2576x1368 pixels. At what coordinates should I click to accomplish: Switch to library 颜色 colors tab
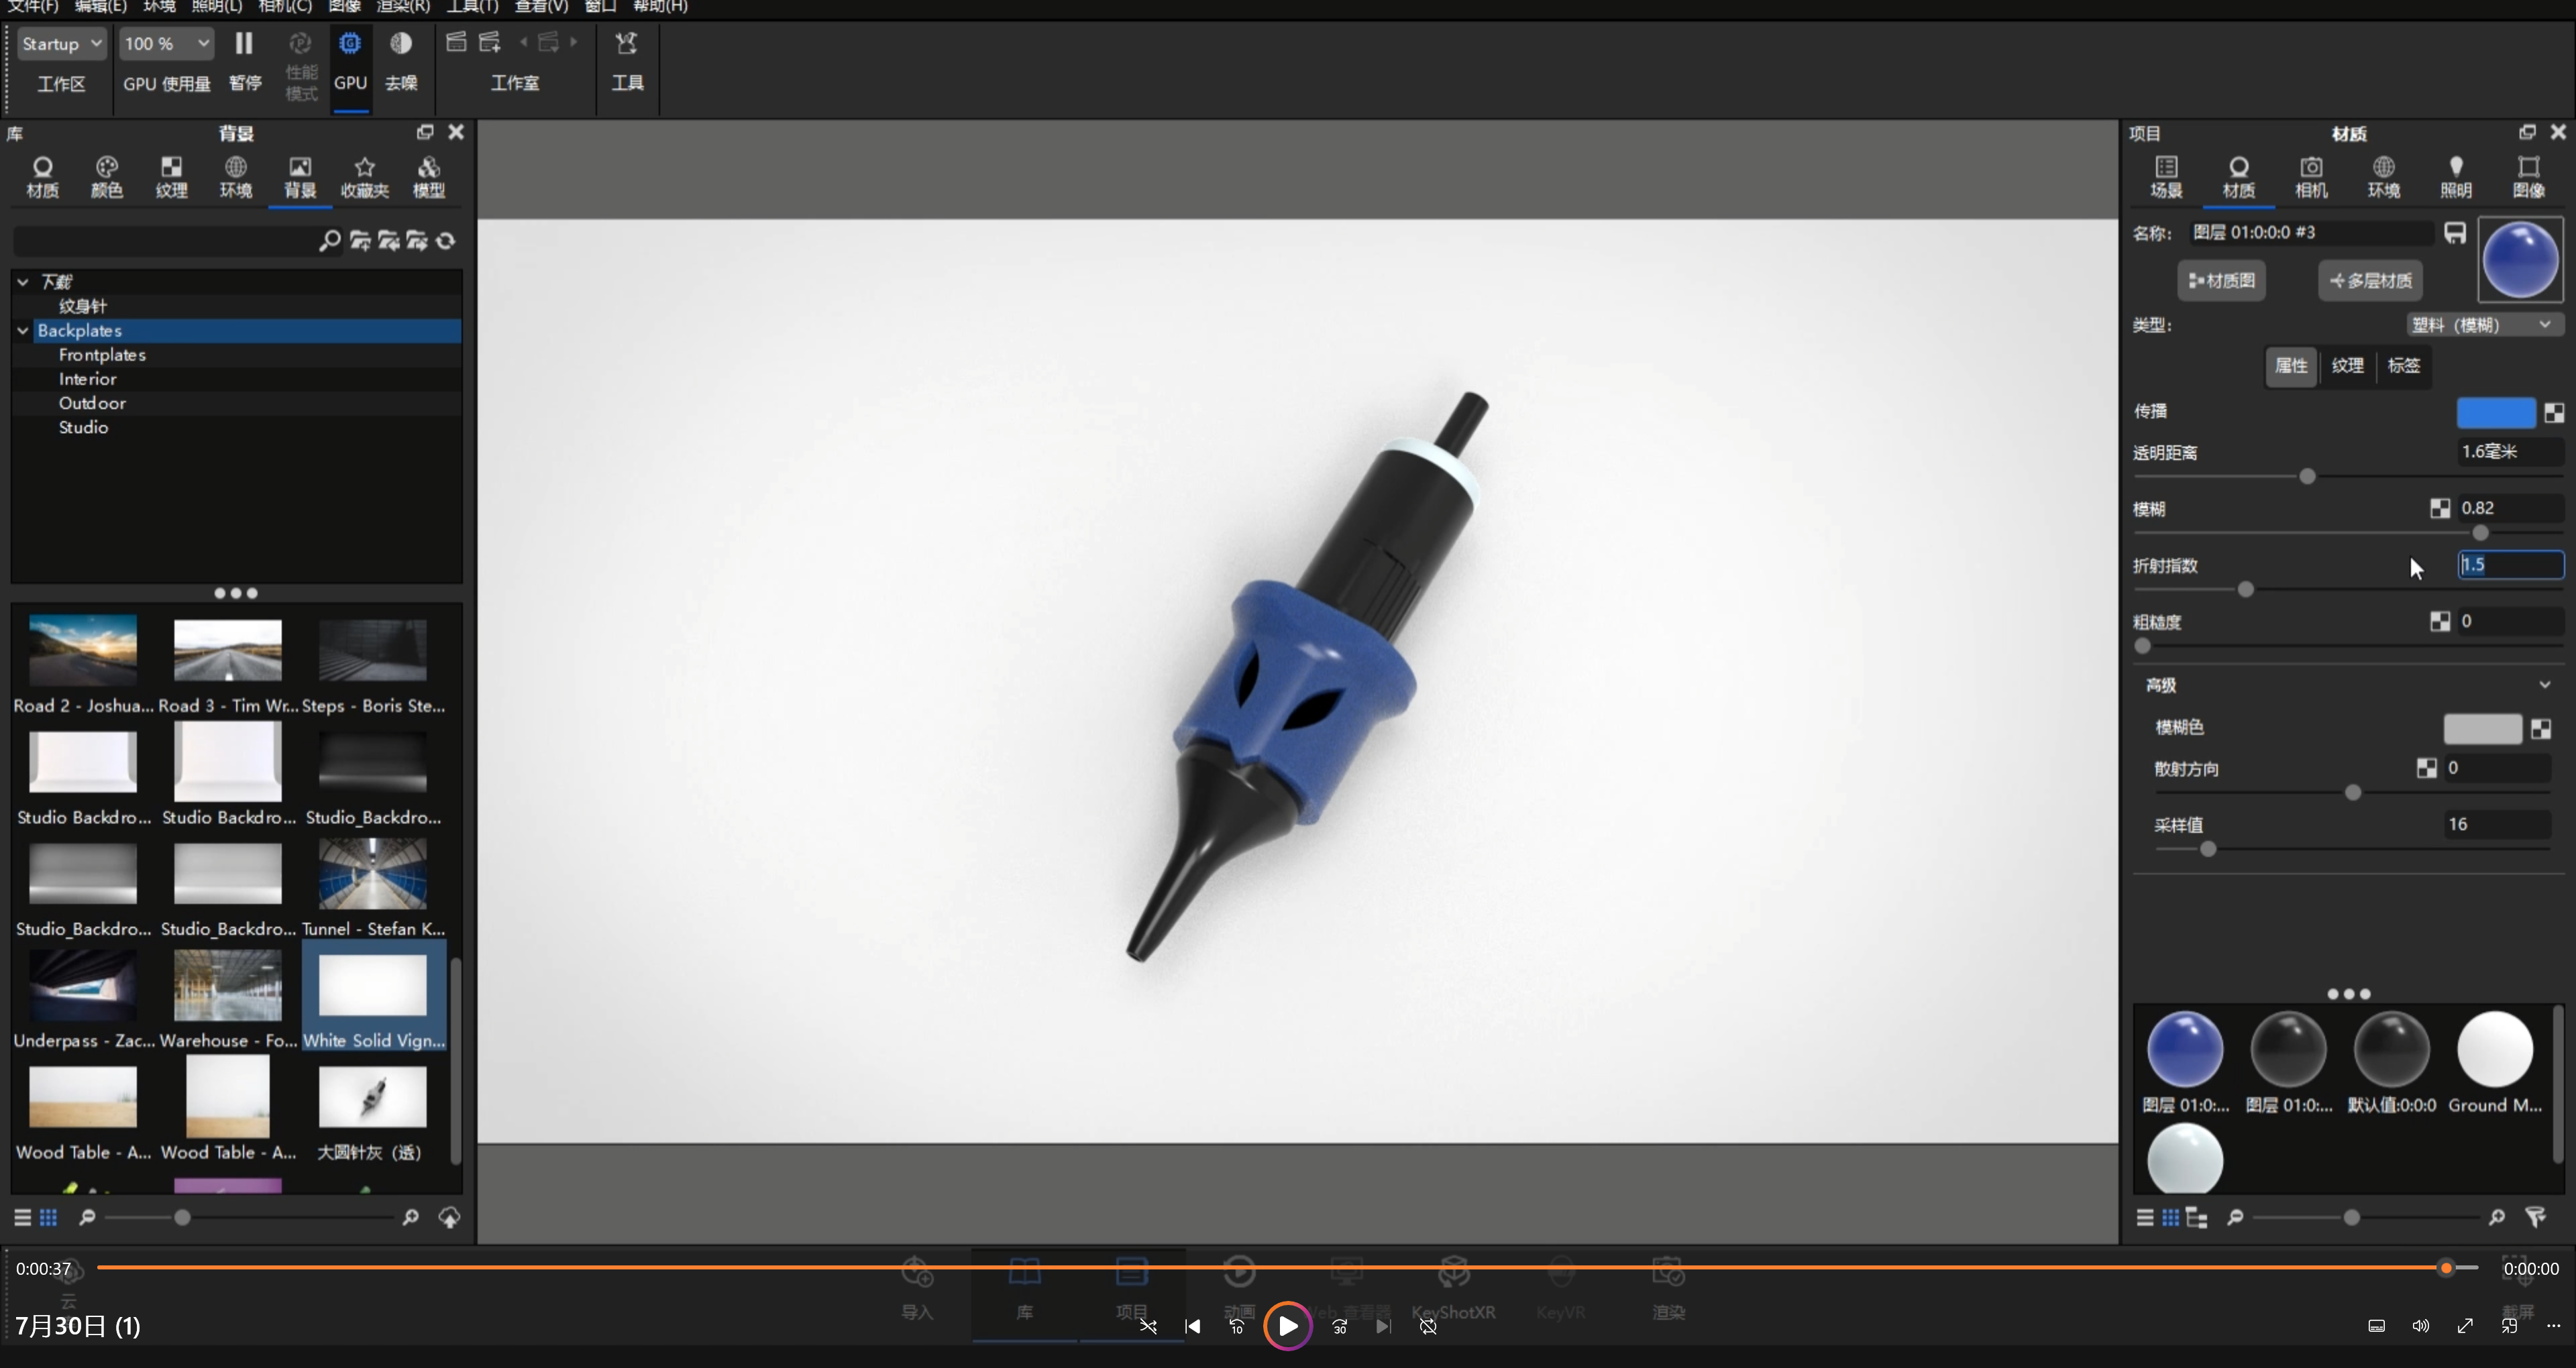point(107,177)
